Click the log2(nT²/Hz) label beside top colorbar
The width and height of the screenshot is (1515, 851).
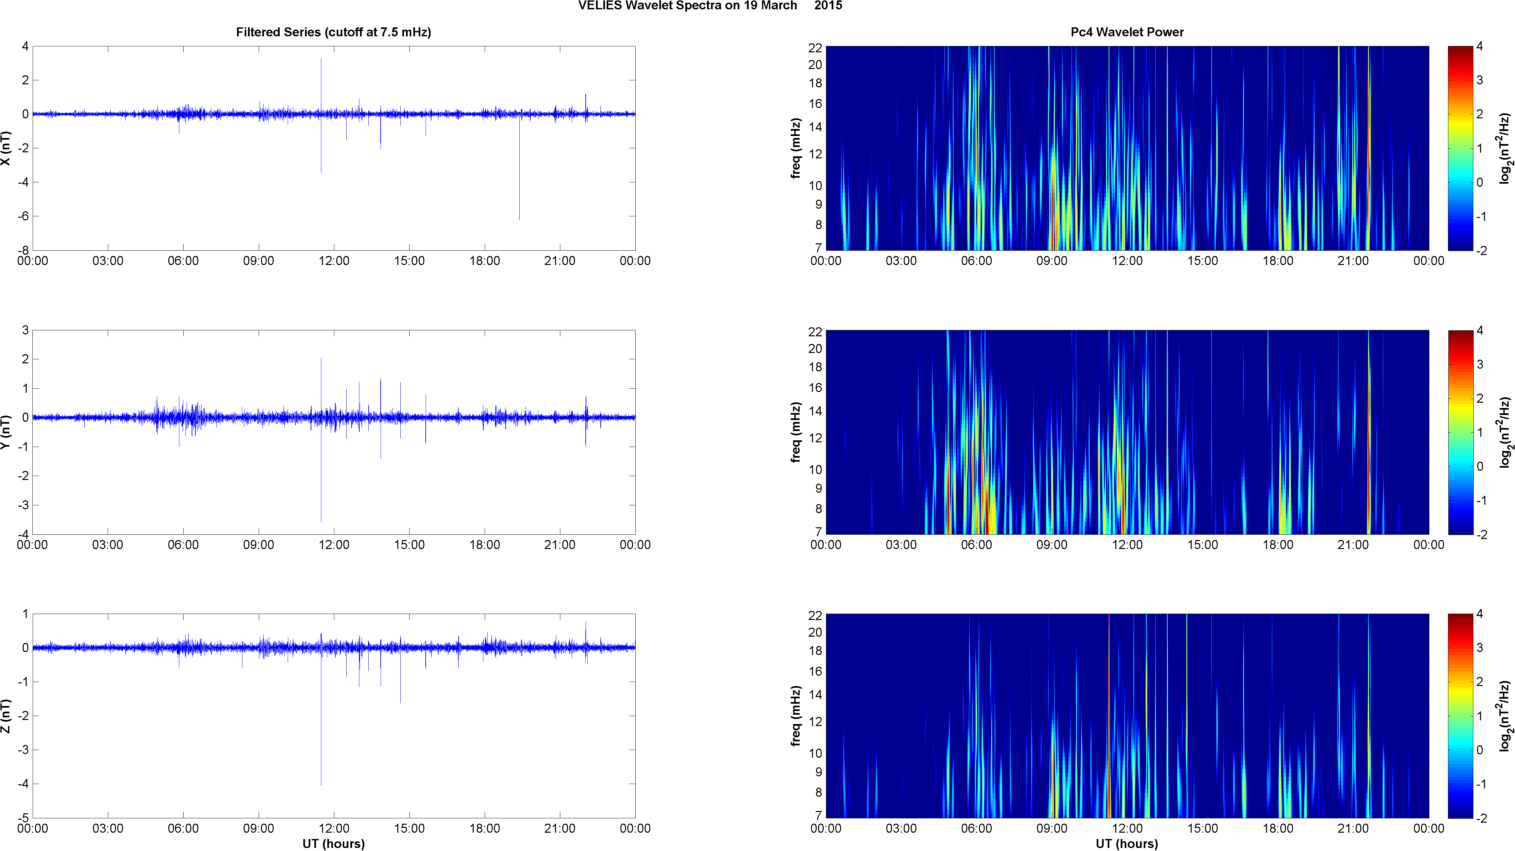(x=1505, y=148)
